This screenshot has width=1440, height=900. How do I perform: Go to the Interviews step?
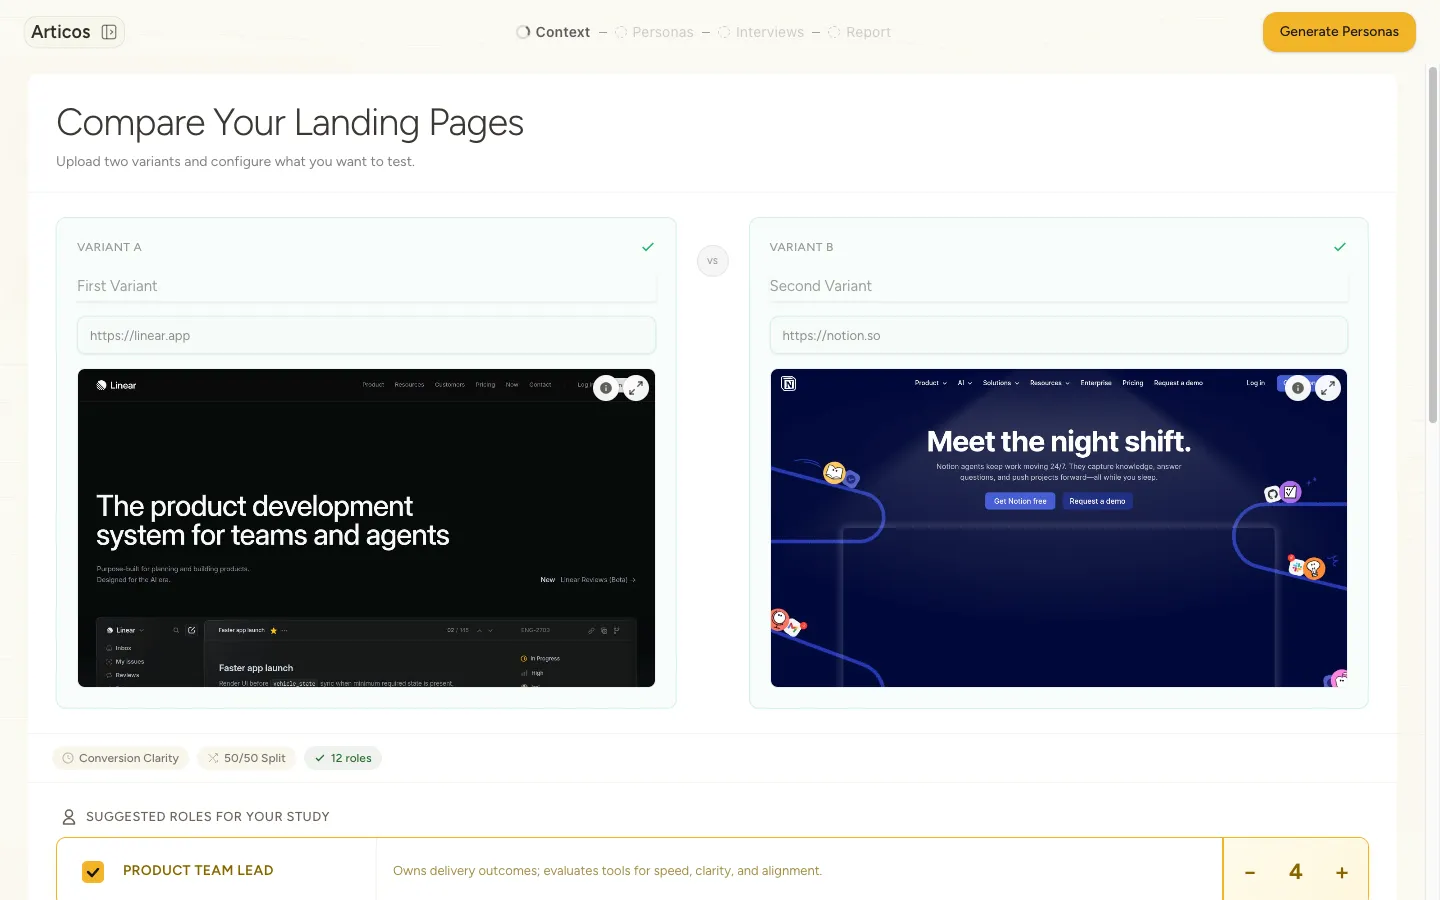tap(761, 32)
